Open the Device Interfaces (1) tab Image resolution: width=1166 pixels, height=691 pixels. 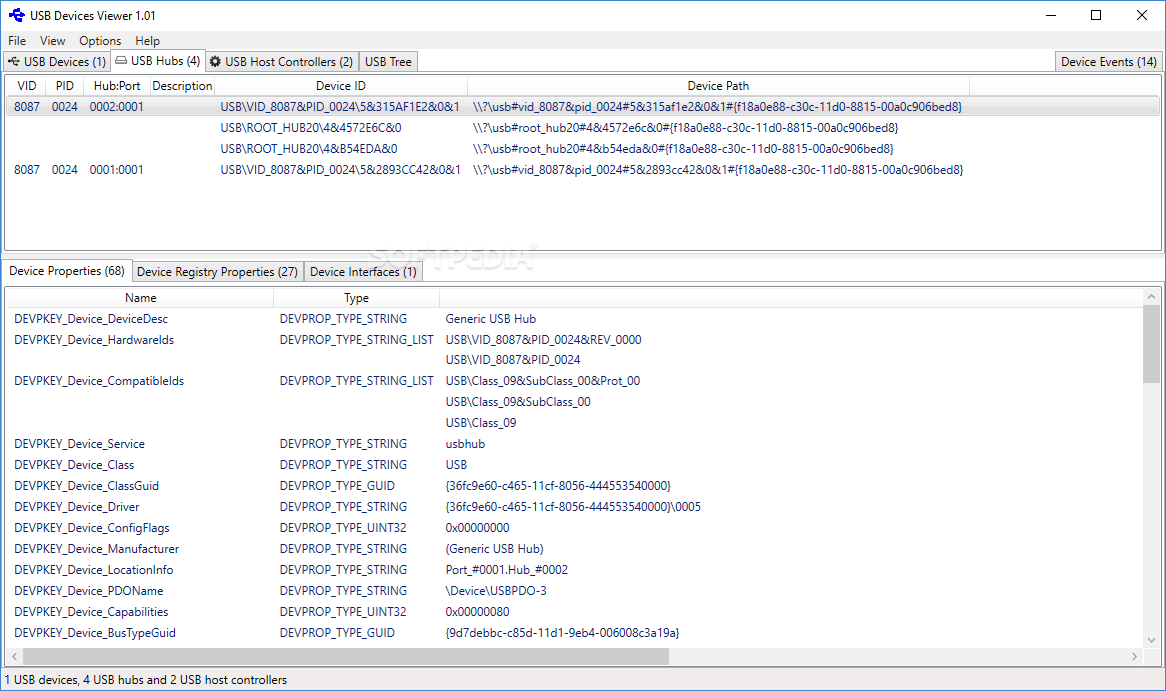(363, 271)
